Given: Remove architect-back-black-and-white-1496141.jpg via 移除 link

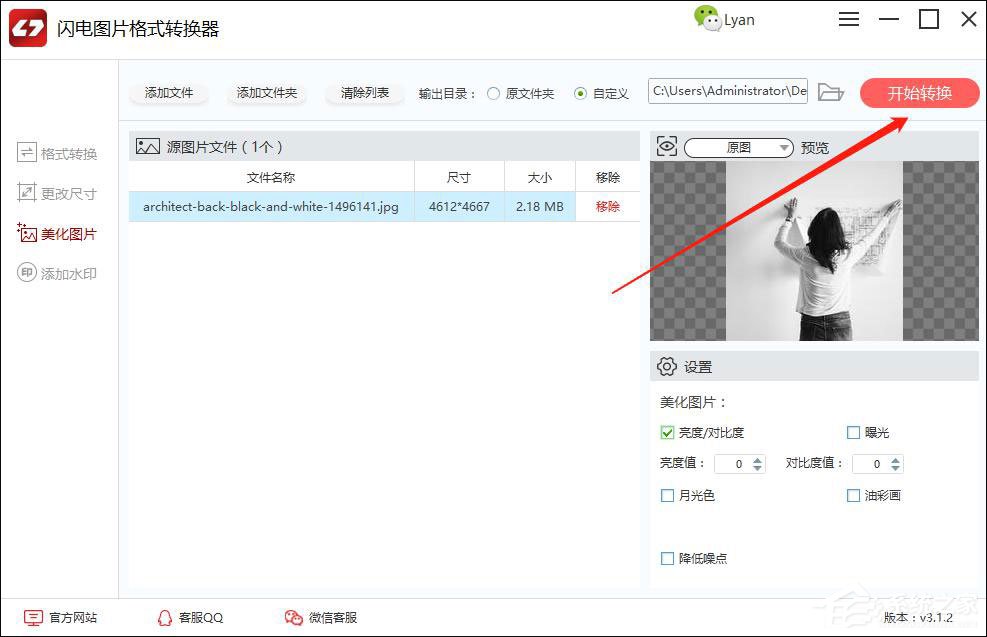Looking at the screenshot, I should pos(607,207).
